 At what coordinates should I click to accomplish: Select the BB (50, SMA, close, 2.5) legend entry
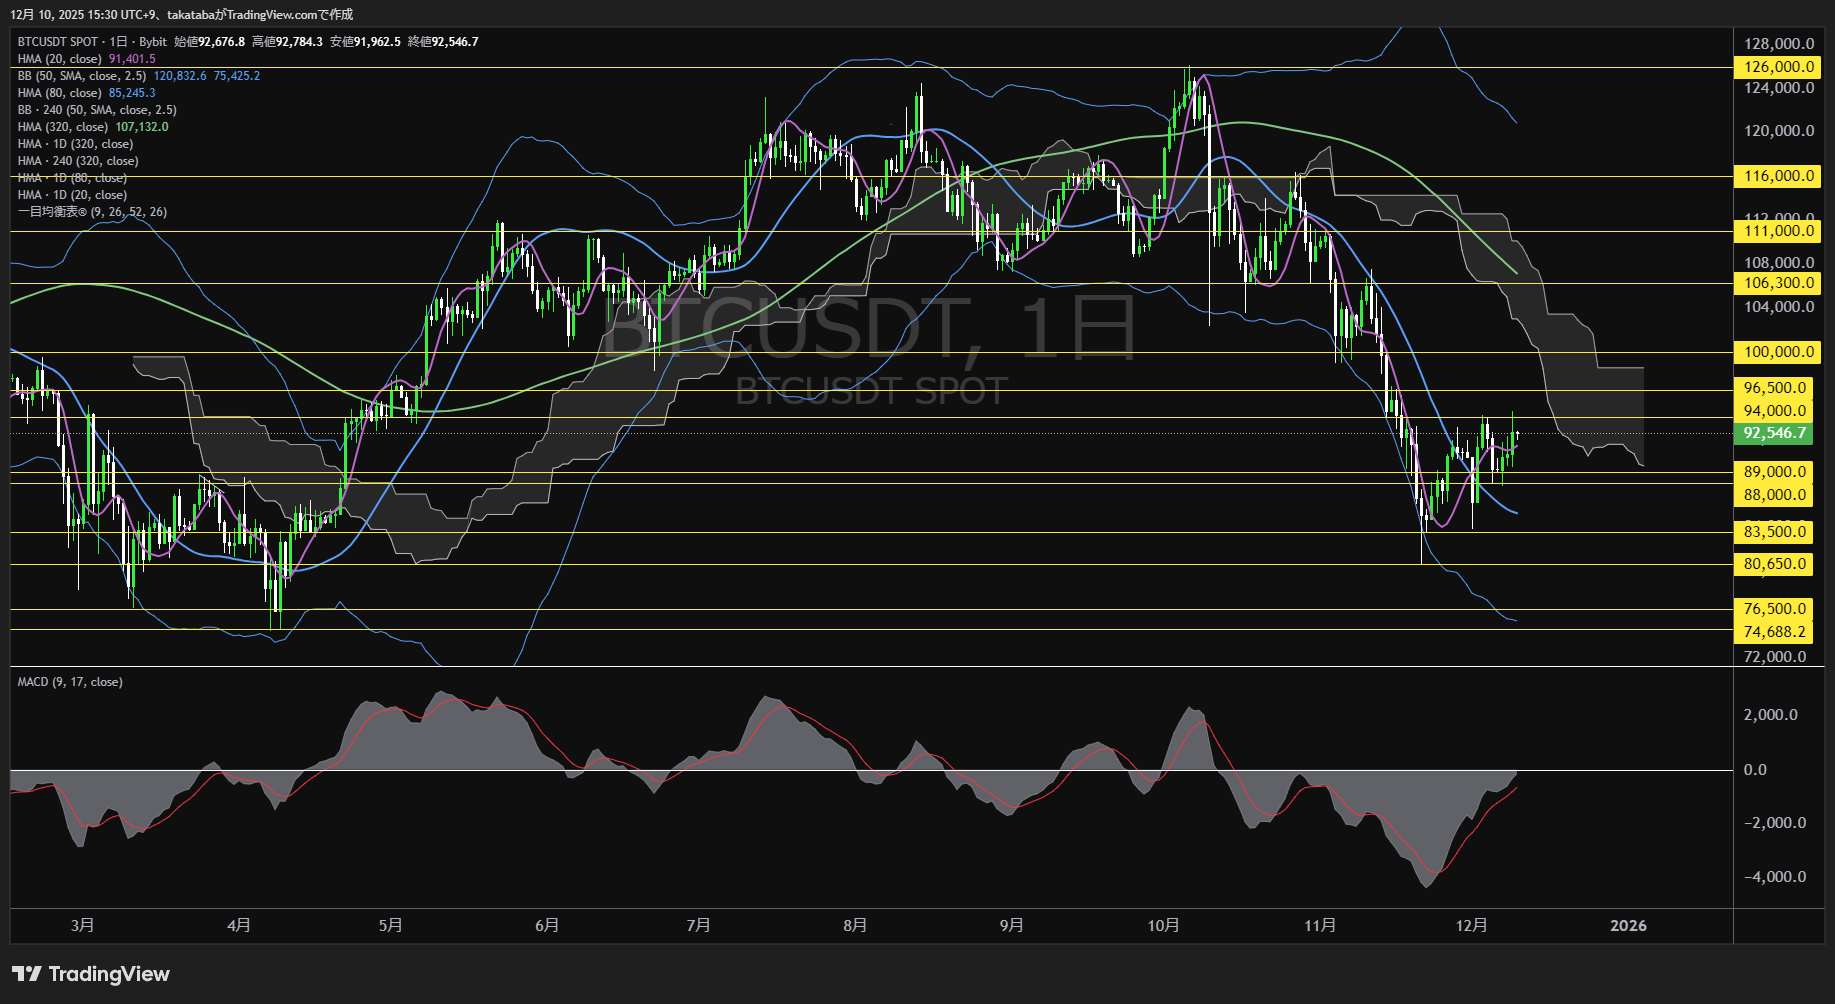pyautogui.click(x=82, y=76)
